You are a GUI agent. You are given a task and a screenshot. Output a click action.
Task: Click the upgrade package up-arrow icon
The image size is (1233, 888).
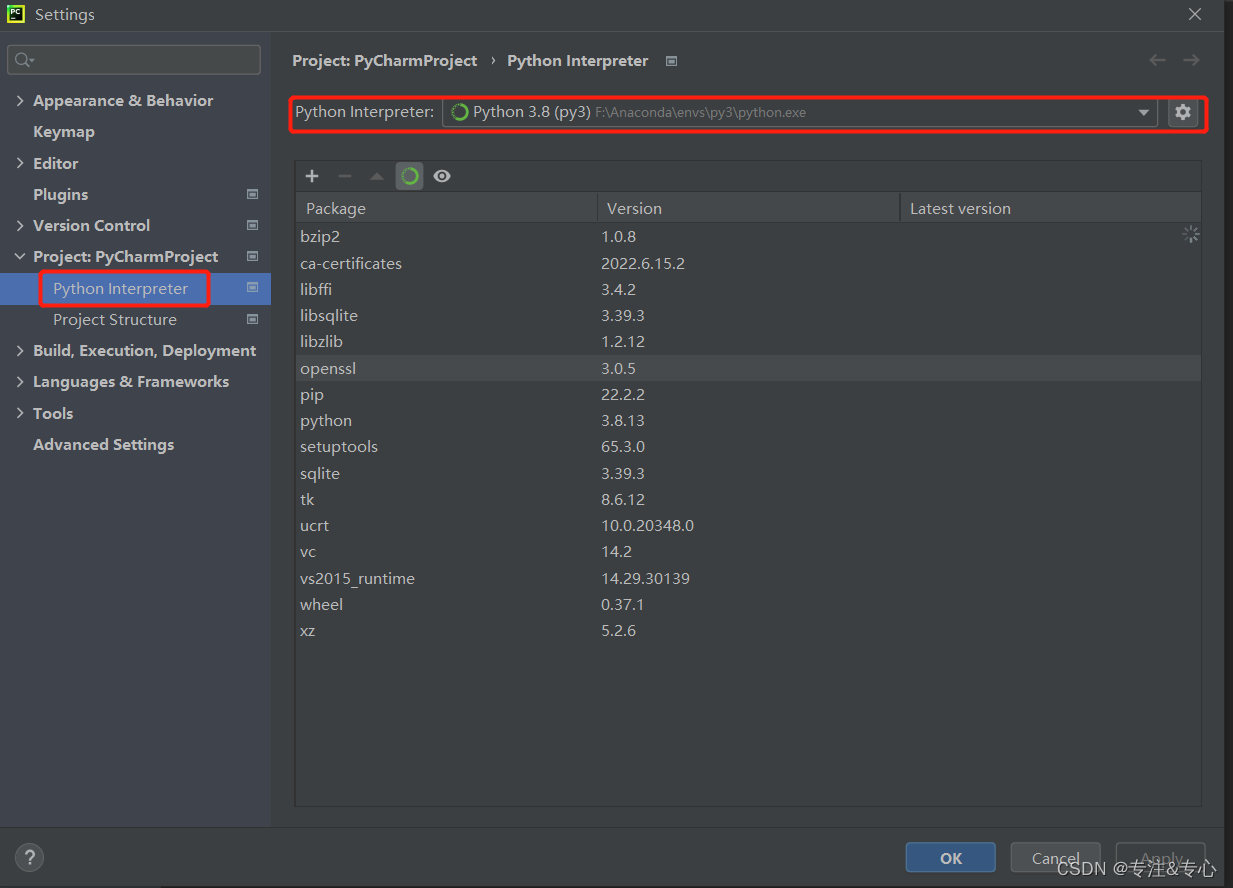[x=377, y=176]
